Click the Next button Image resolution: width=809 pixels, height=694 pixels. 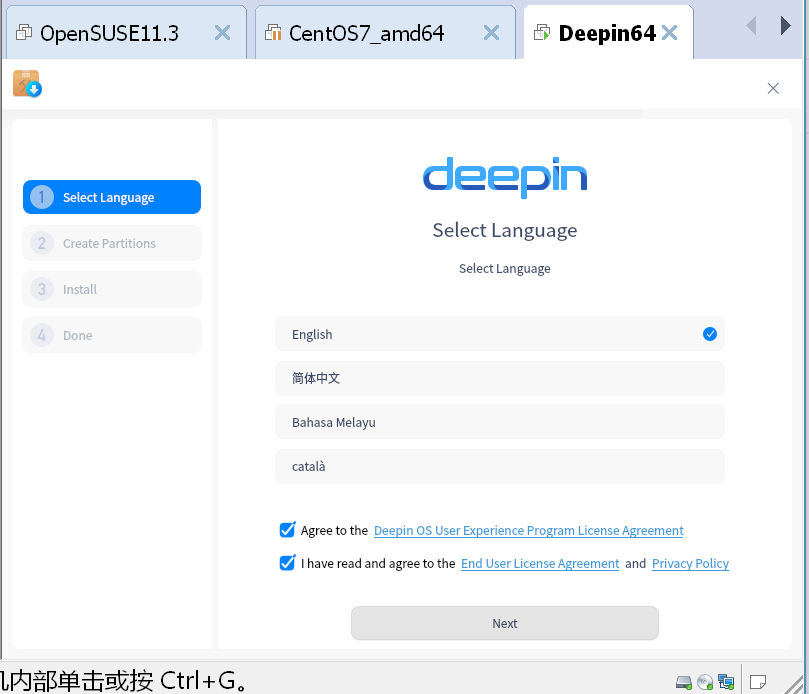click(x=505, y=623)
